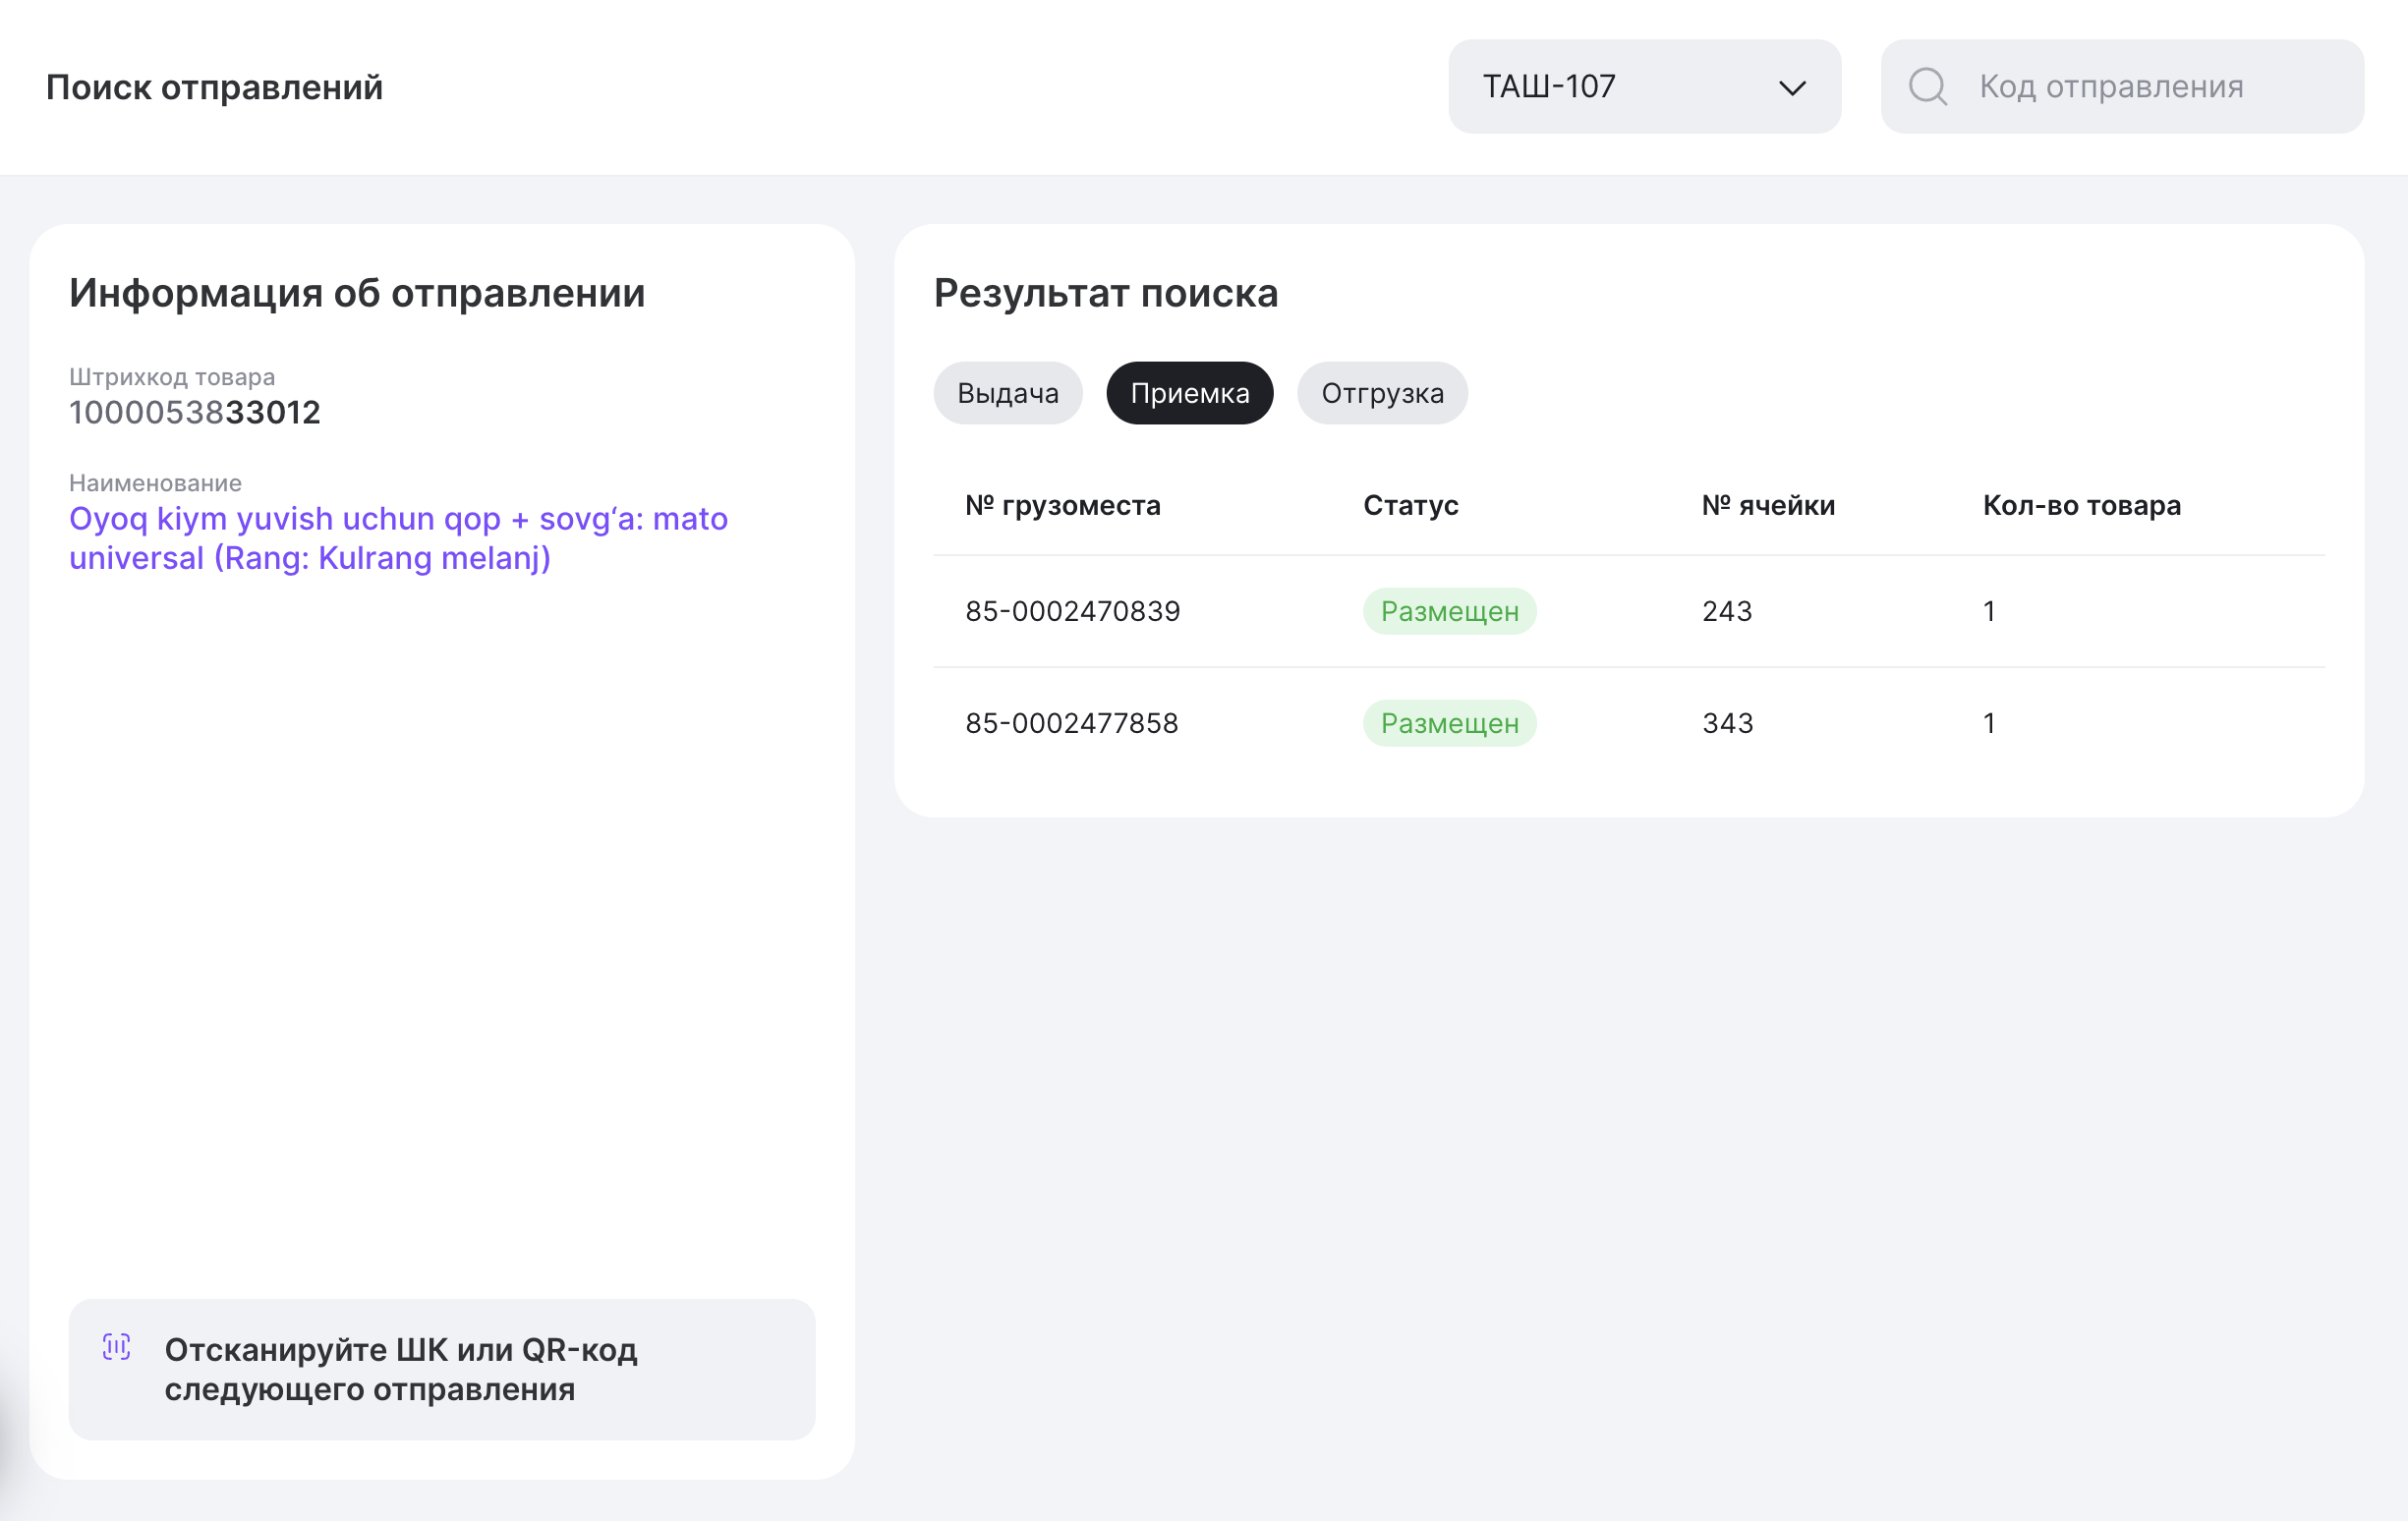This screenshot has width=2408, height=1521.
Task: Click the search magnifier icon
Action: point(1927,87)
